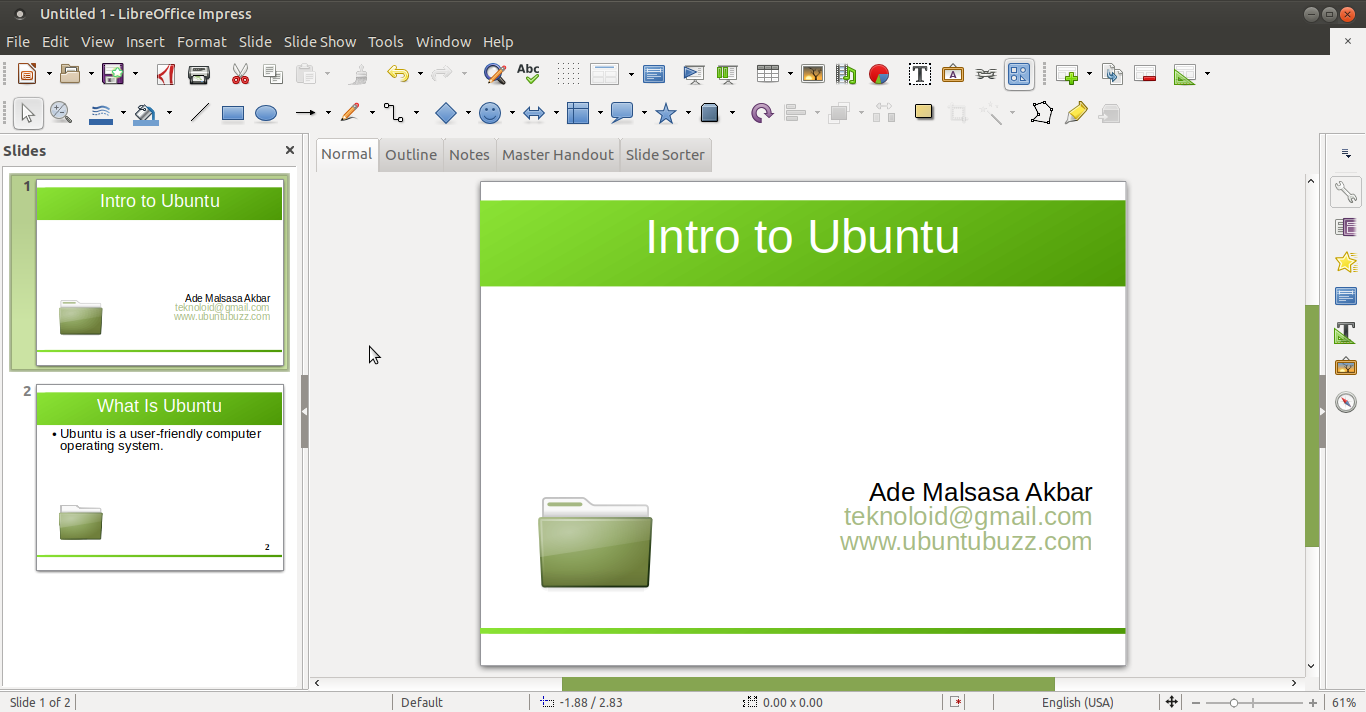Click English (USA) in the status bar
Image resolution: width=1366 pixels, height=712 pixels.
click(x=1078, y=702)
